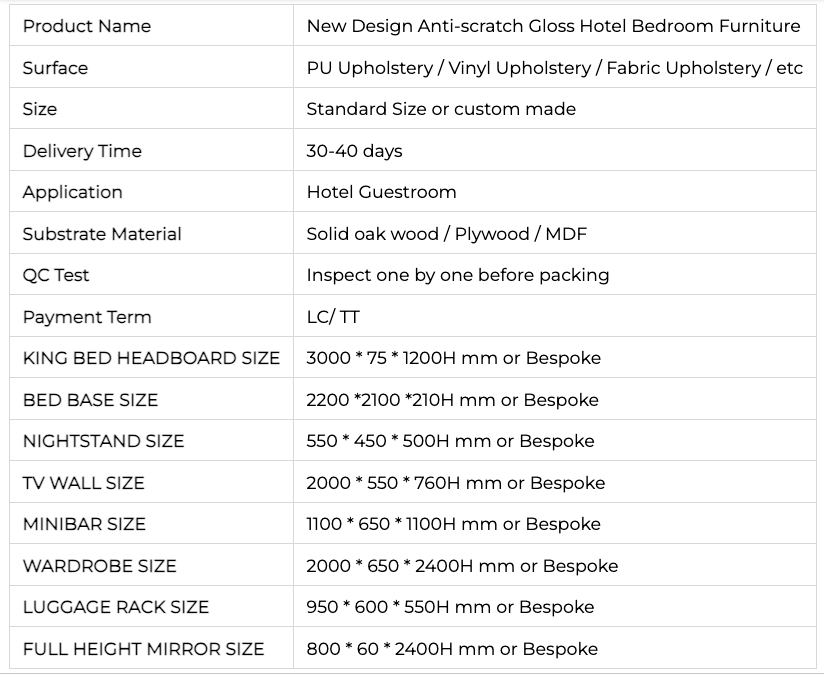Click the "Substrate Material" label
The height and width of the screenshot is (674, 824).
click(x=102, y=234)
